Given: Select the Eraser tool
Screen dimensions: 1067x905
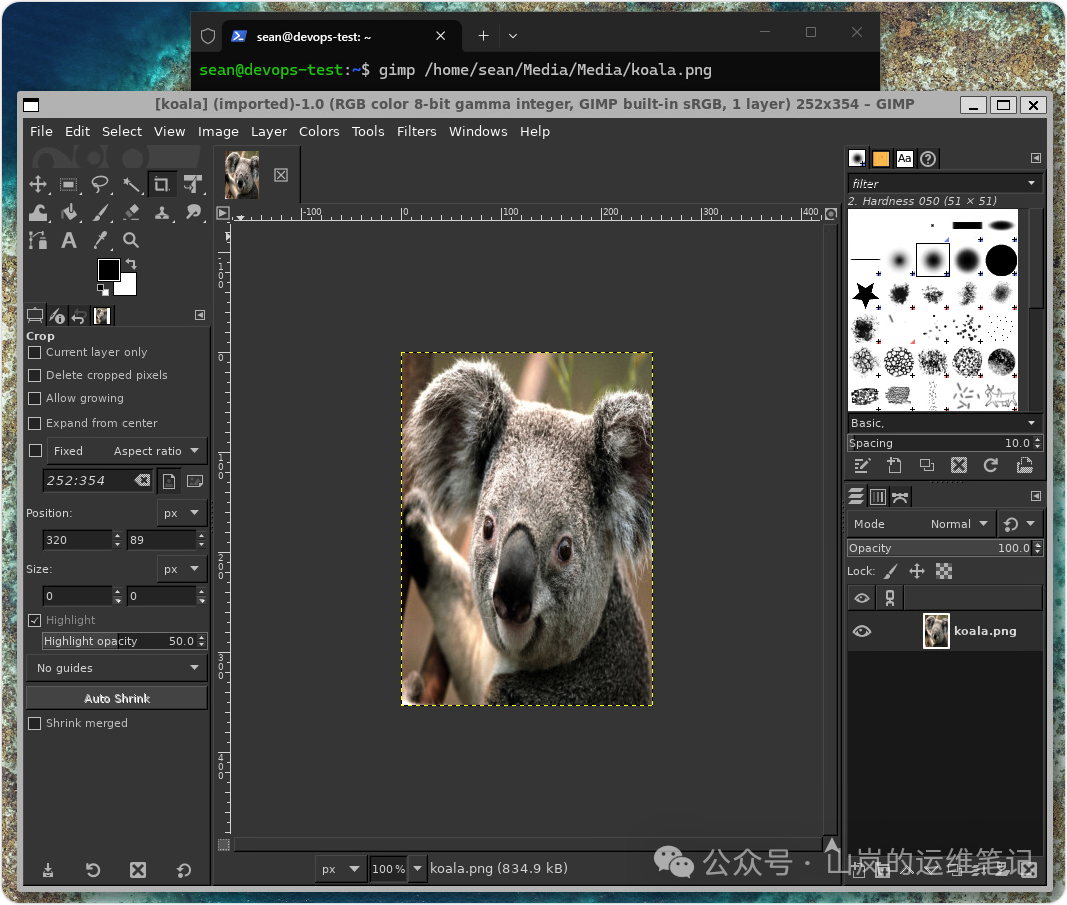Looking at the screenshot, I should 131,212.
